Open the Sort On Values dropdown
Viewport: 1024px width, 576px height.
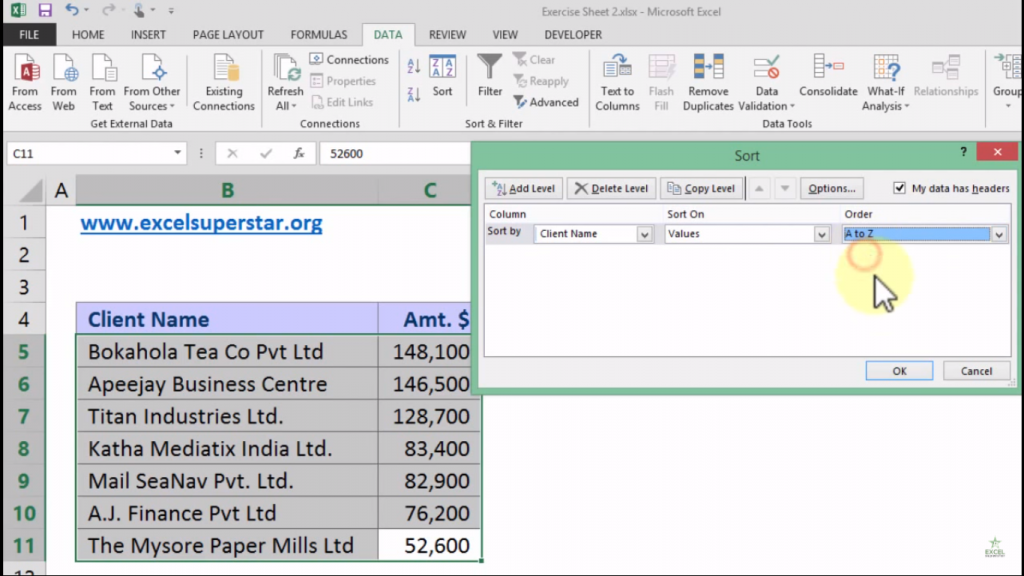[x=822, y=234]
